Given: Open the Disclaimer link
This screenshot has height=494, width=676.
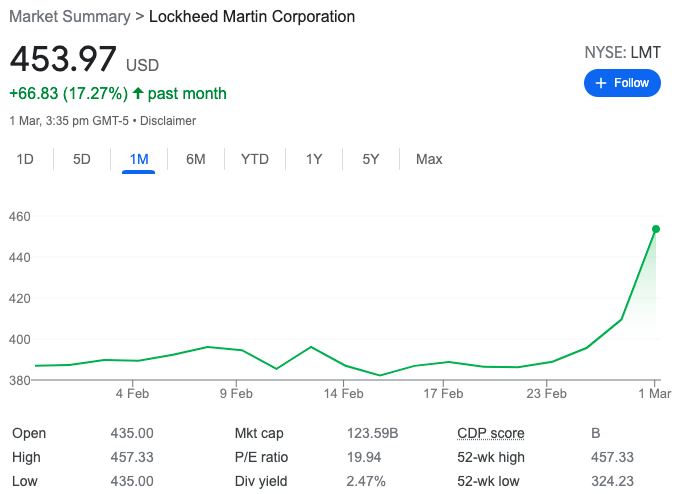Looking at the screenshot, I should [x=168, y=121].
